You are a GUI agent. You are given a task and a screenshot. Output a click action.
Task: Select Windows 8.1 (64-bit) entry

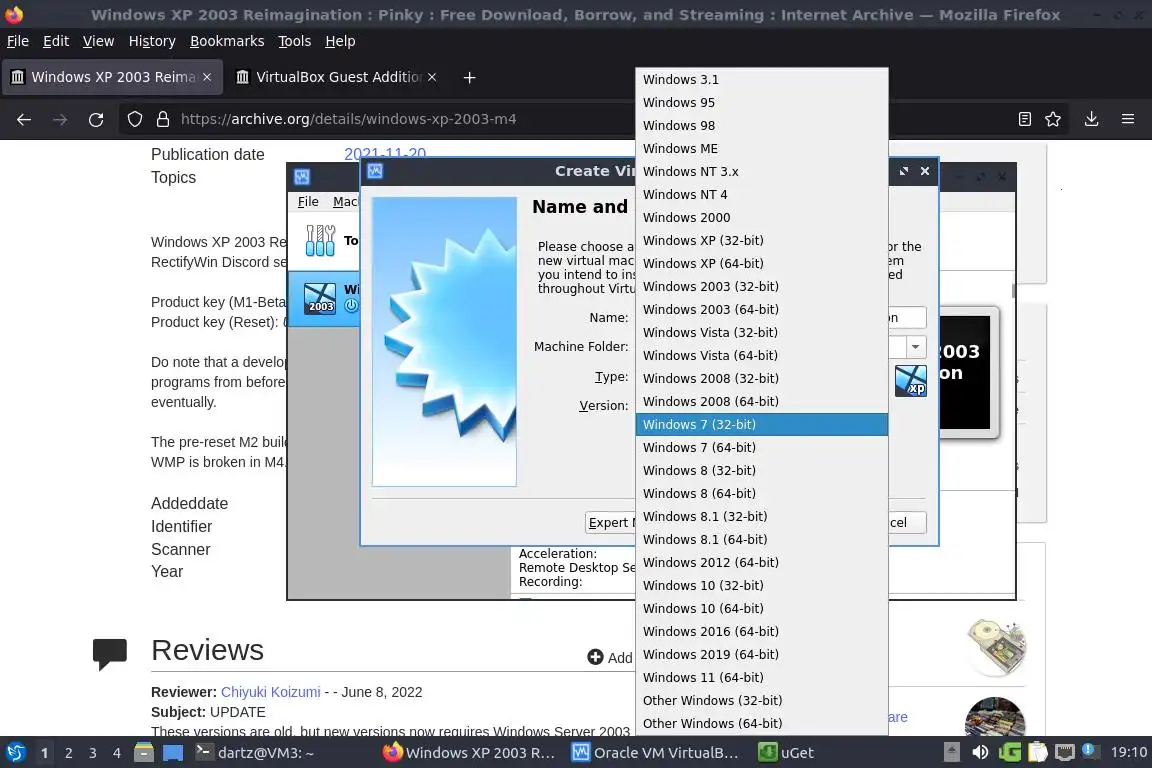pos(761,539)
